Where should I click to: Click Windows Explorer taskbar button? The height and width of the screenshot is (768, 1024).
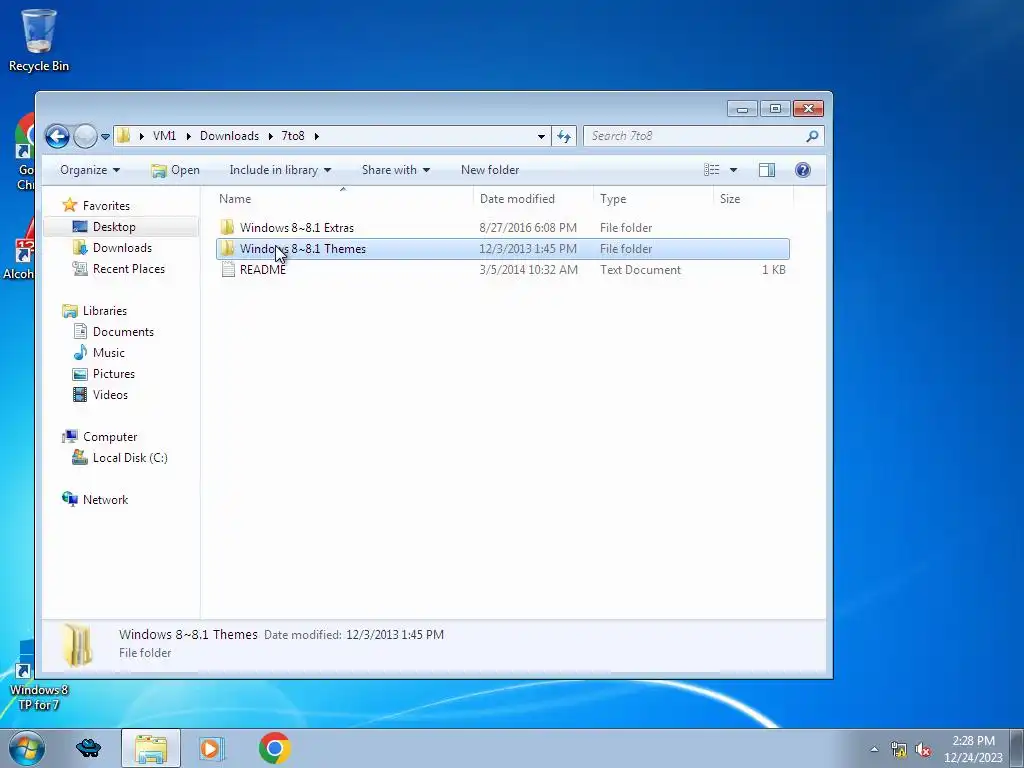click(x=151, y=748)
